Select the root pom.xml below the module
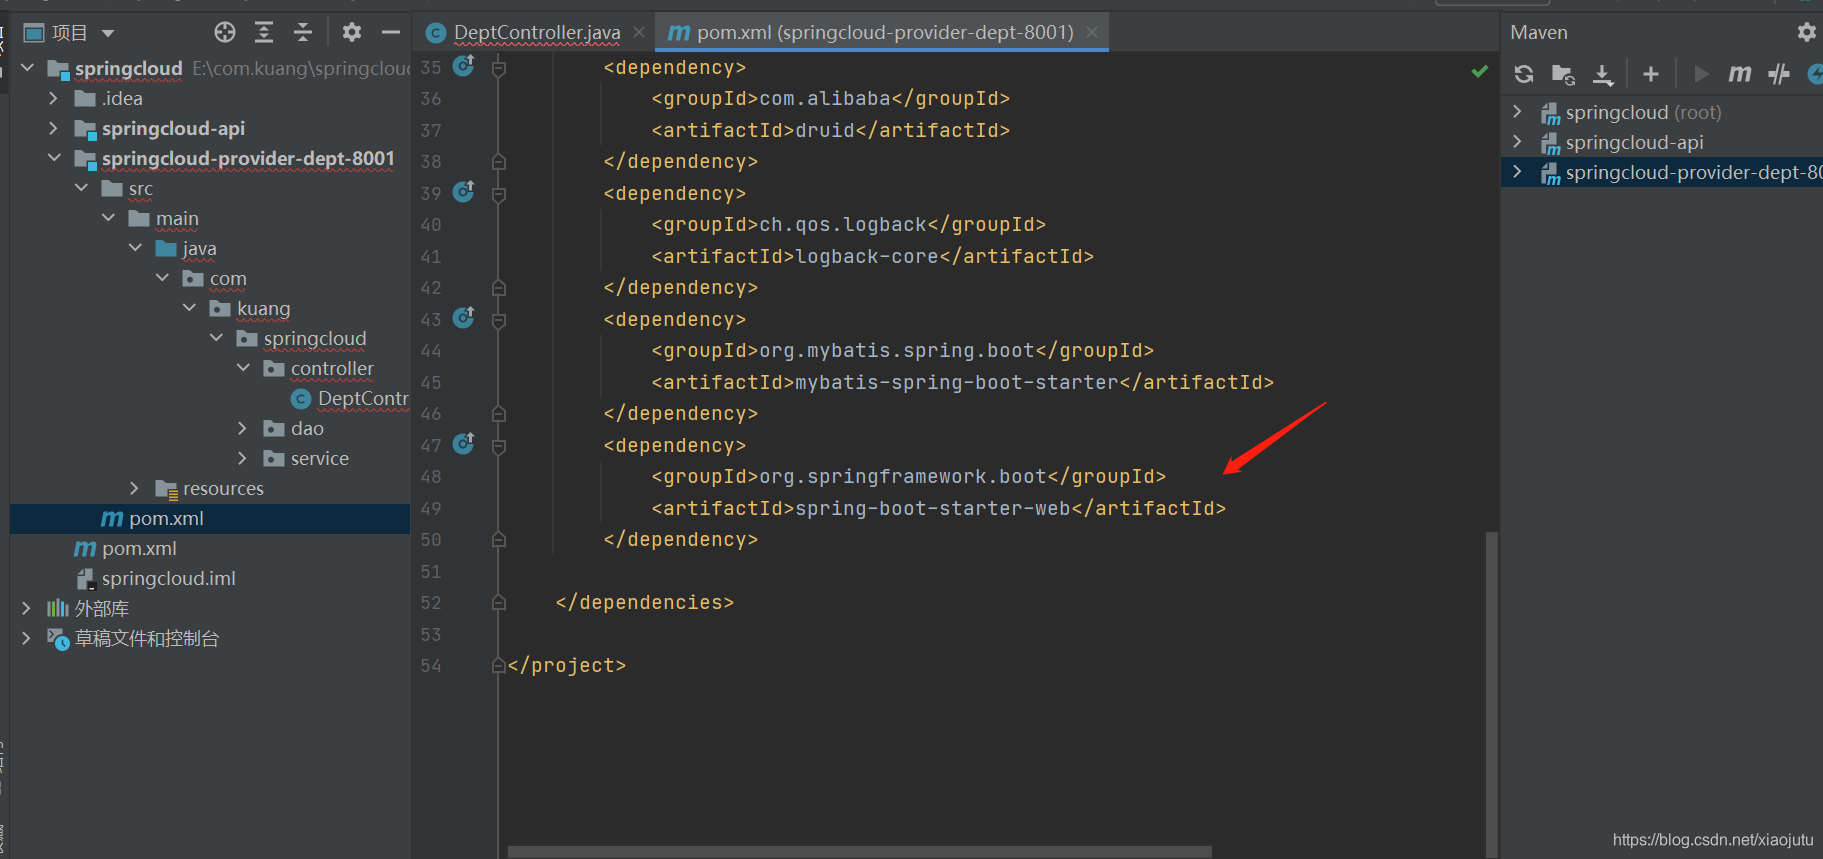This screenshot has height=859, width=1823. [x=126, y=548]
